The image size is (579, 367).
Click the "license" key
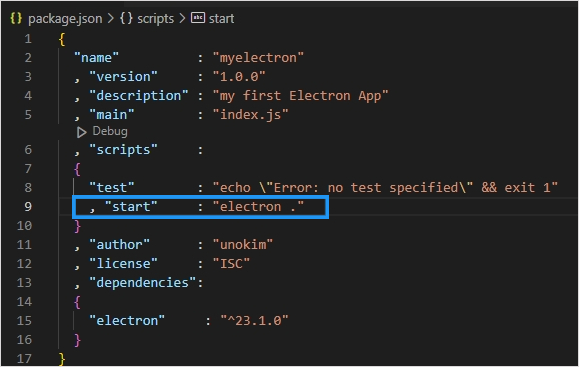[x=123, y=264]
